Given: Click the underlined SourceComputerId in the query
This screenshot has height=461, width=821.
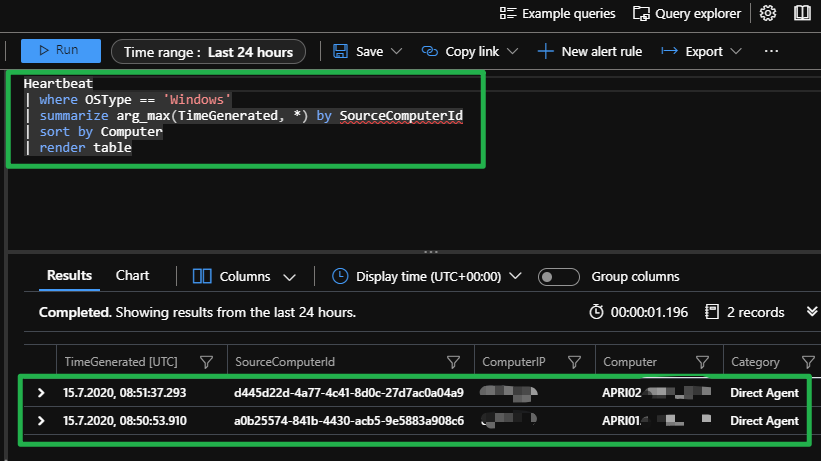Looking at the screenshot, I should click(x=401, y=116).
